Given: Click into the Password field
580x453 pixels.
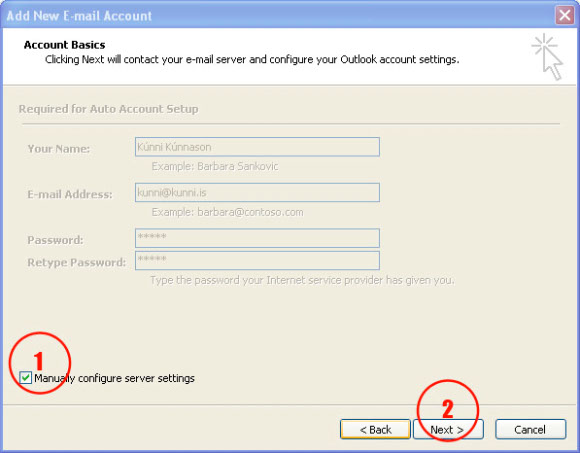Looking at the screenshot, I should pos(257,238).
